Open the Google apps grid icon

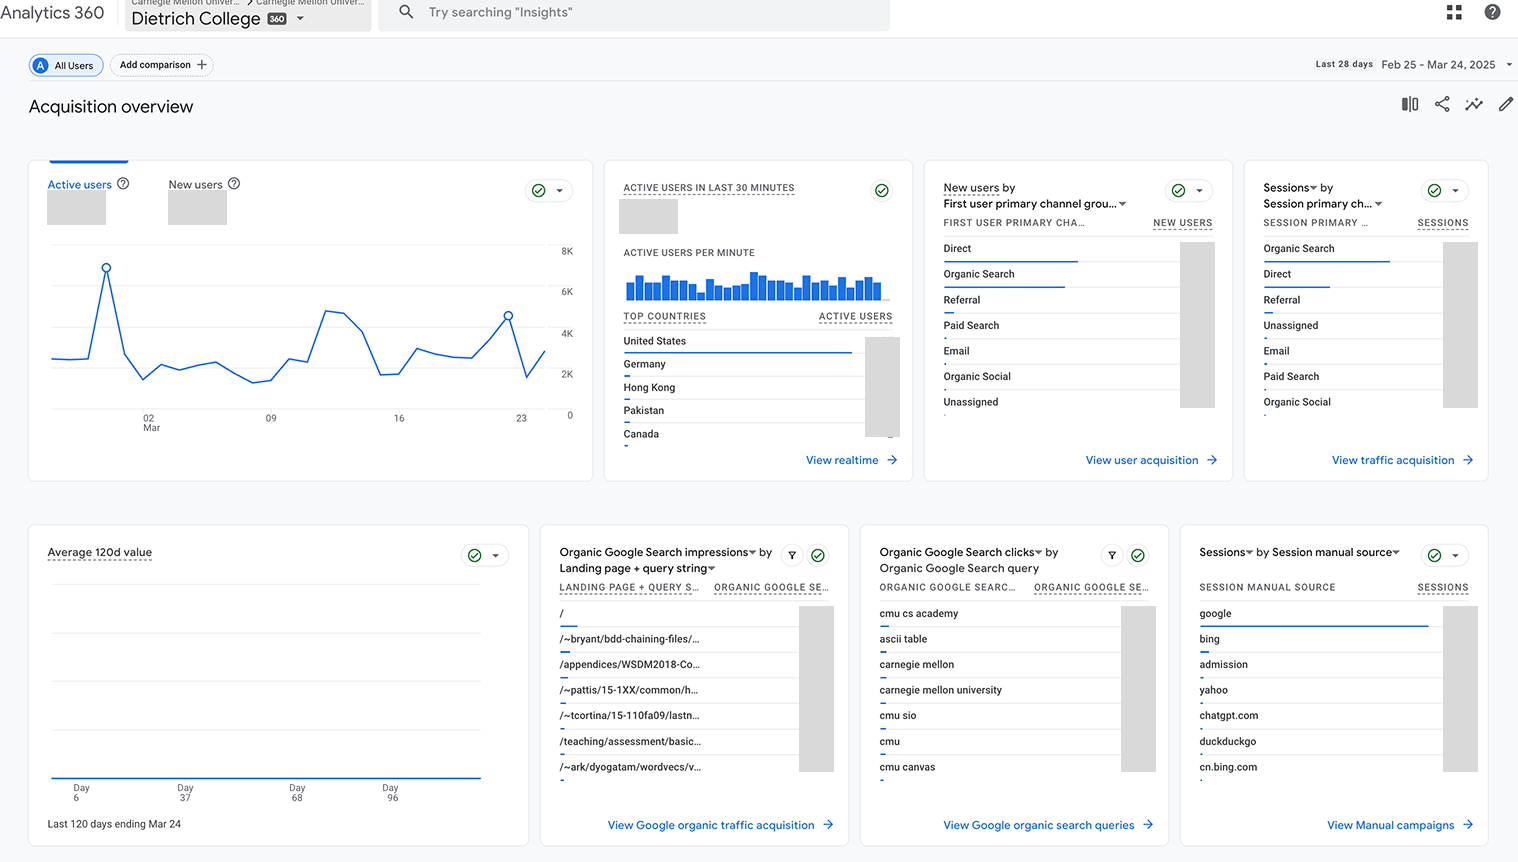pyautogui.click(x=1454, y=12)
